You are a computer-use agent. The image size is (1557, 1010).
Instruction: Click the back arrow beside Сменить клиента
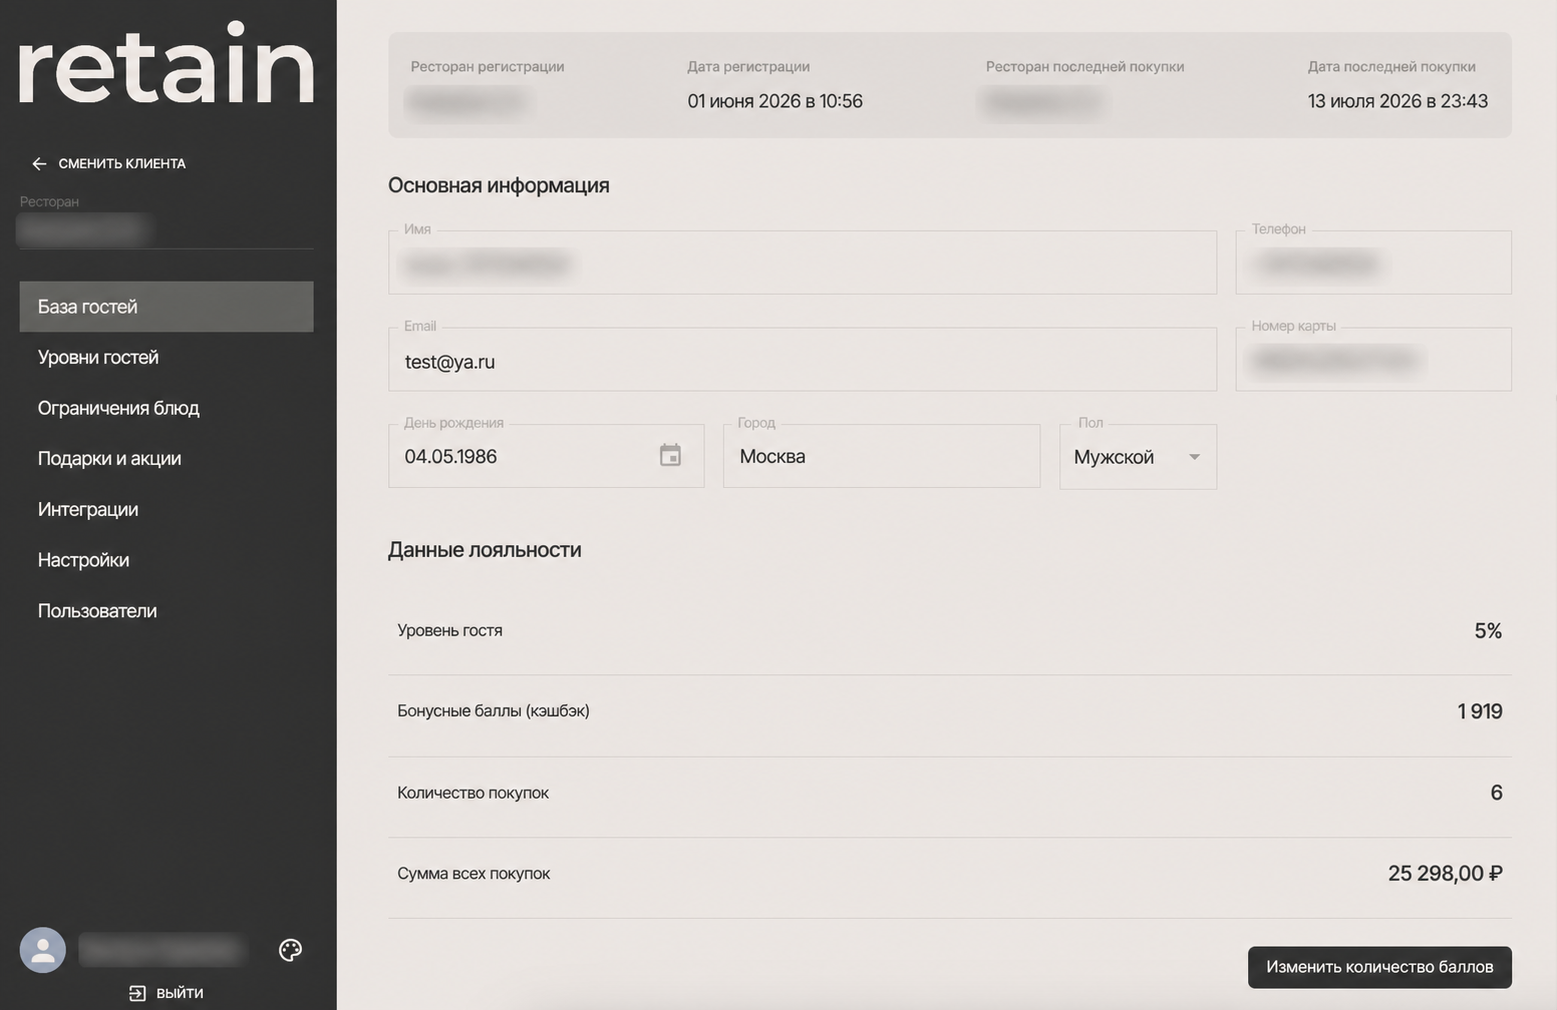point(39,164)
